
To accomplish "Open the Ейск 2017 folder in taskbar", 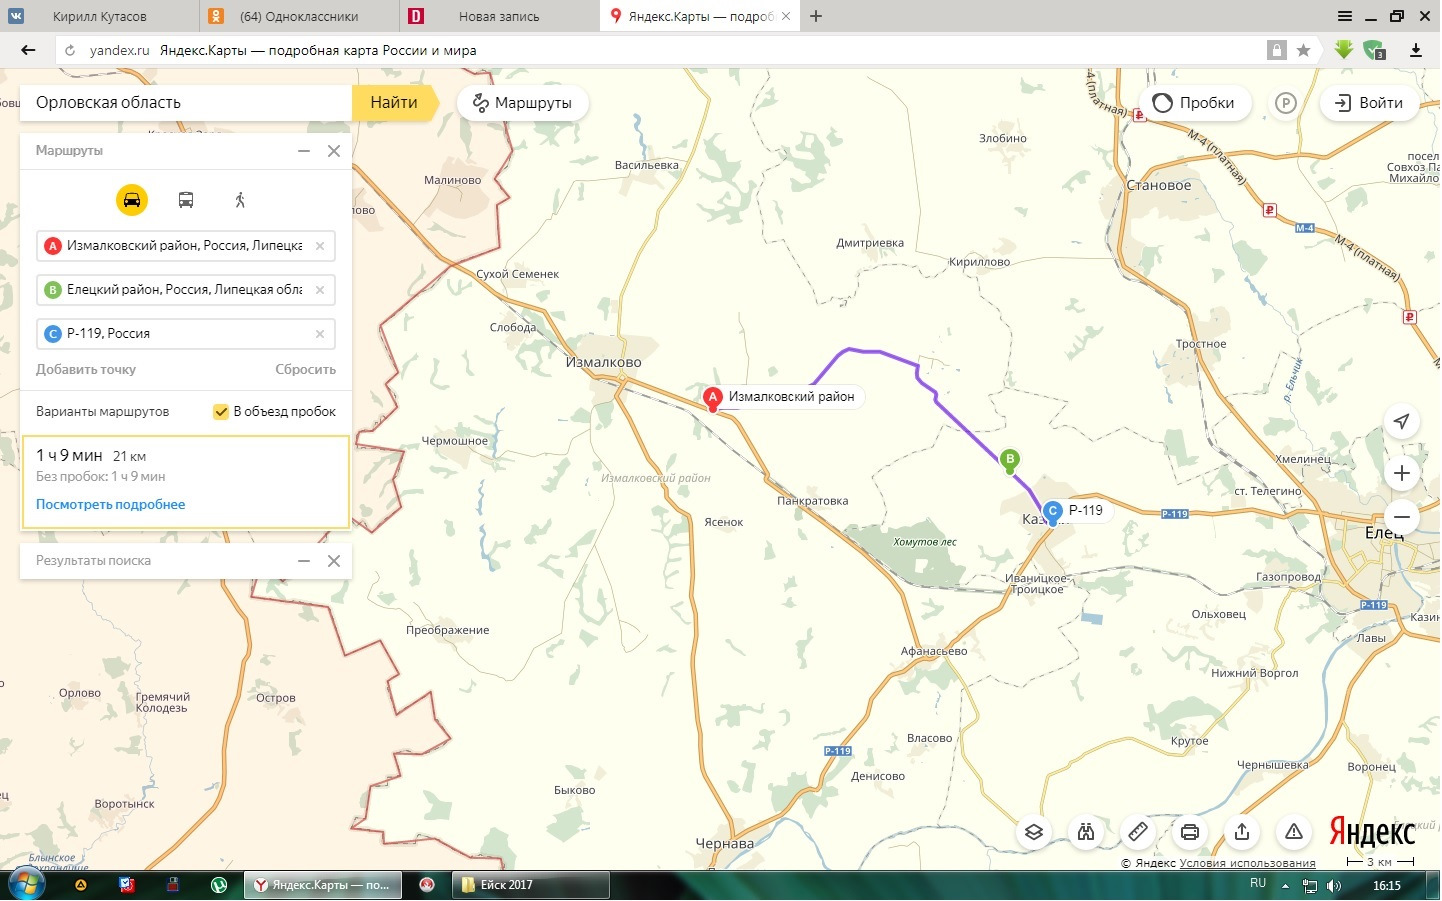I will [530, 885].
